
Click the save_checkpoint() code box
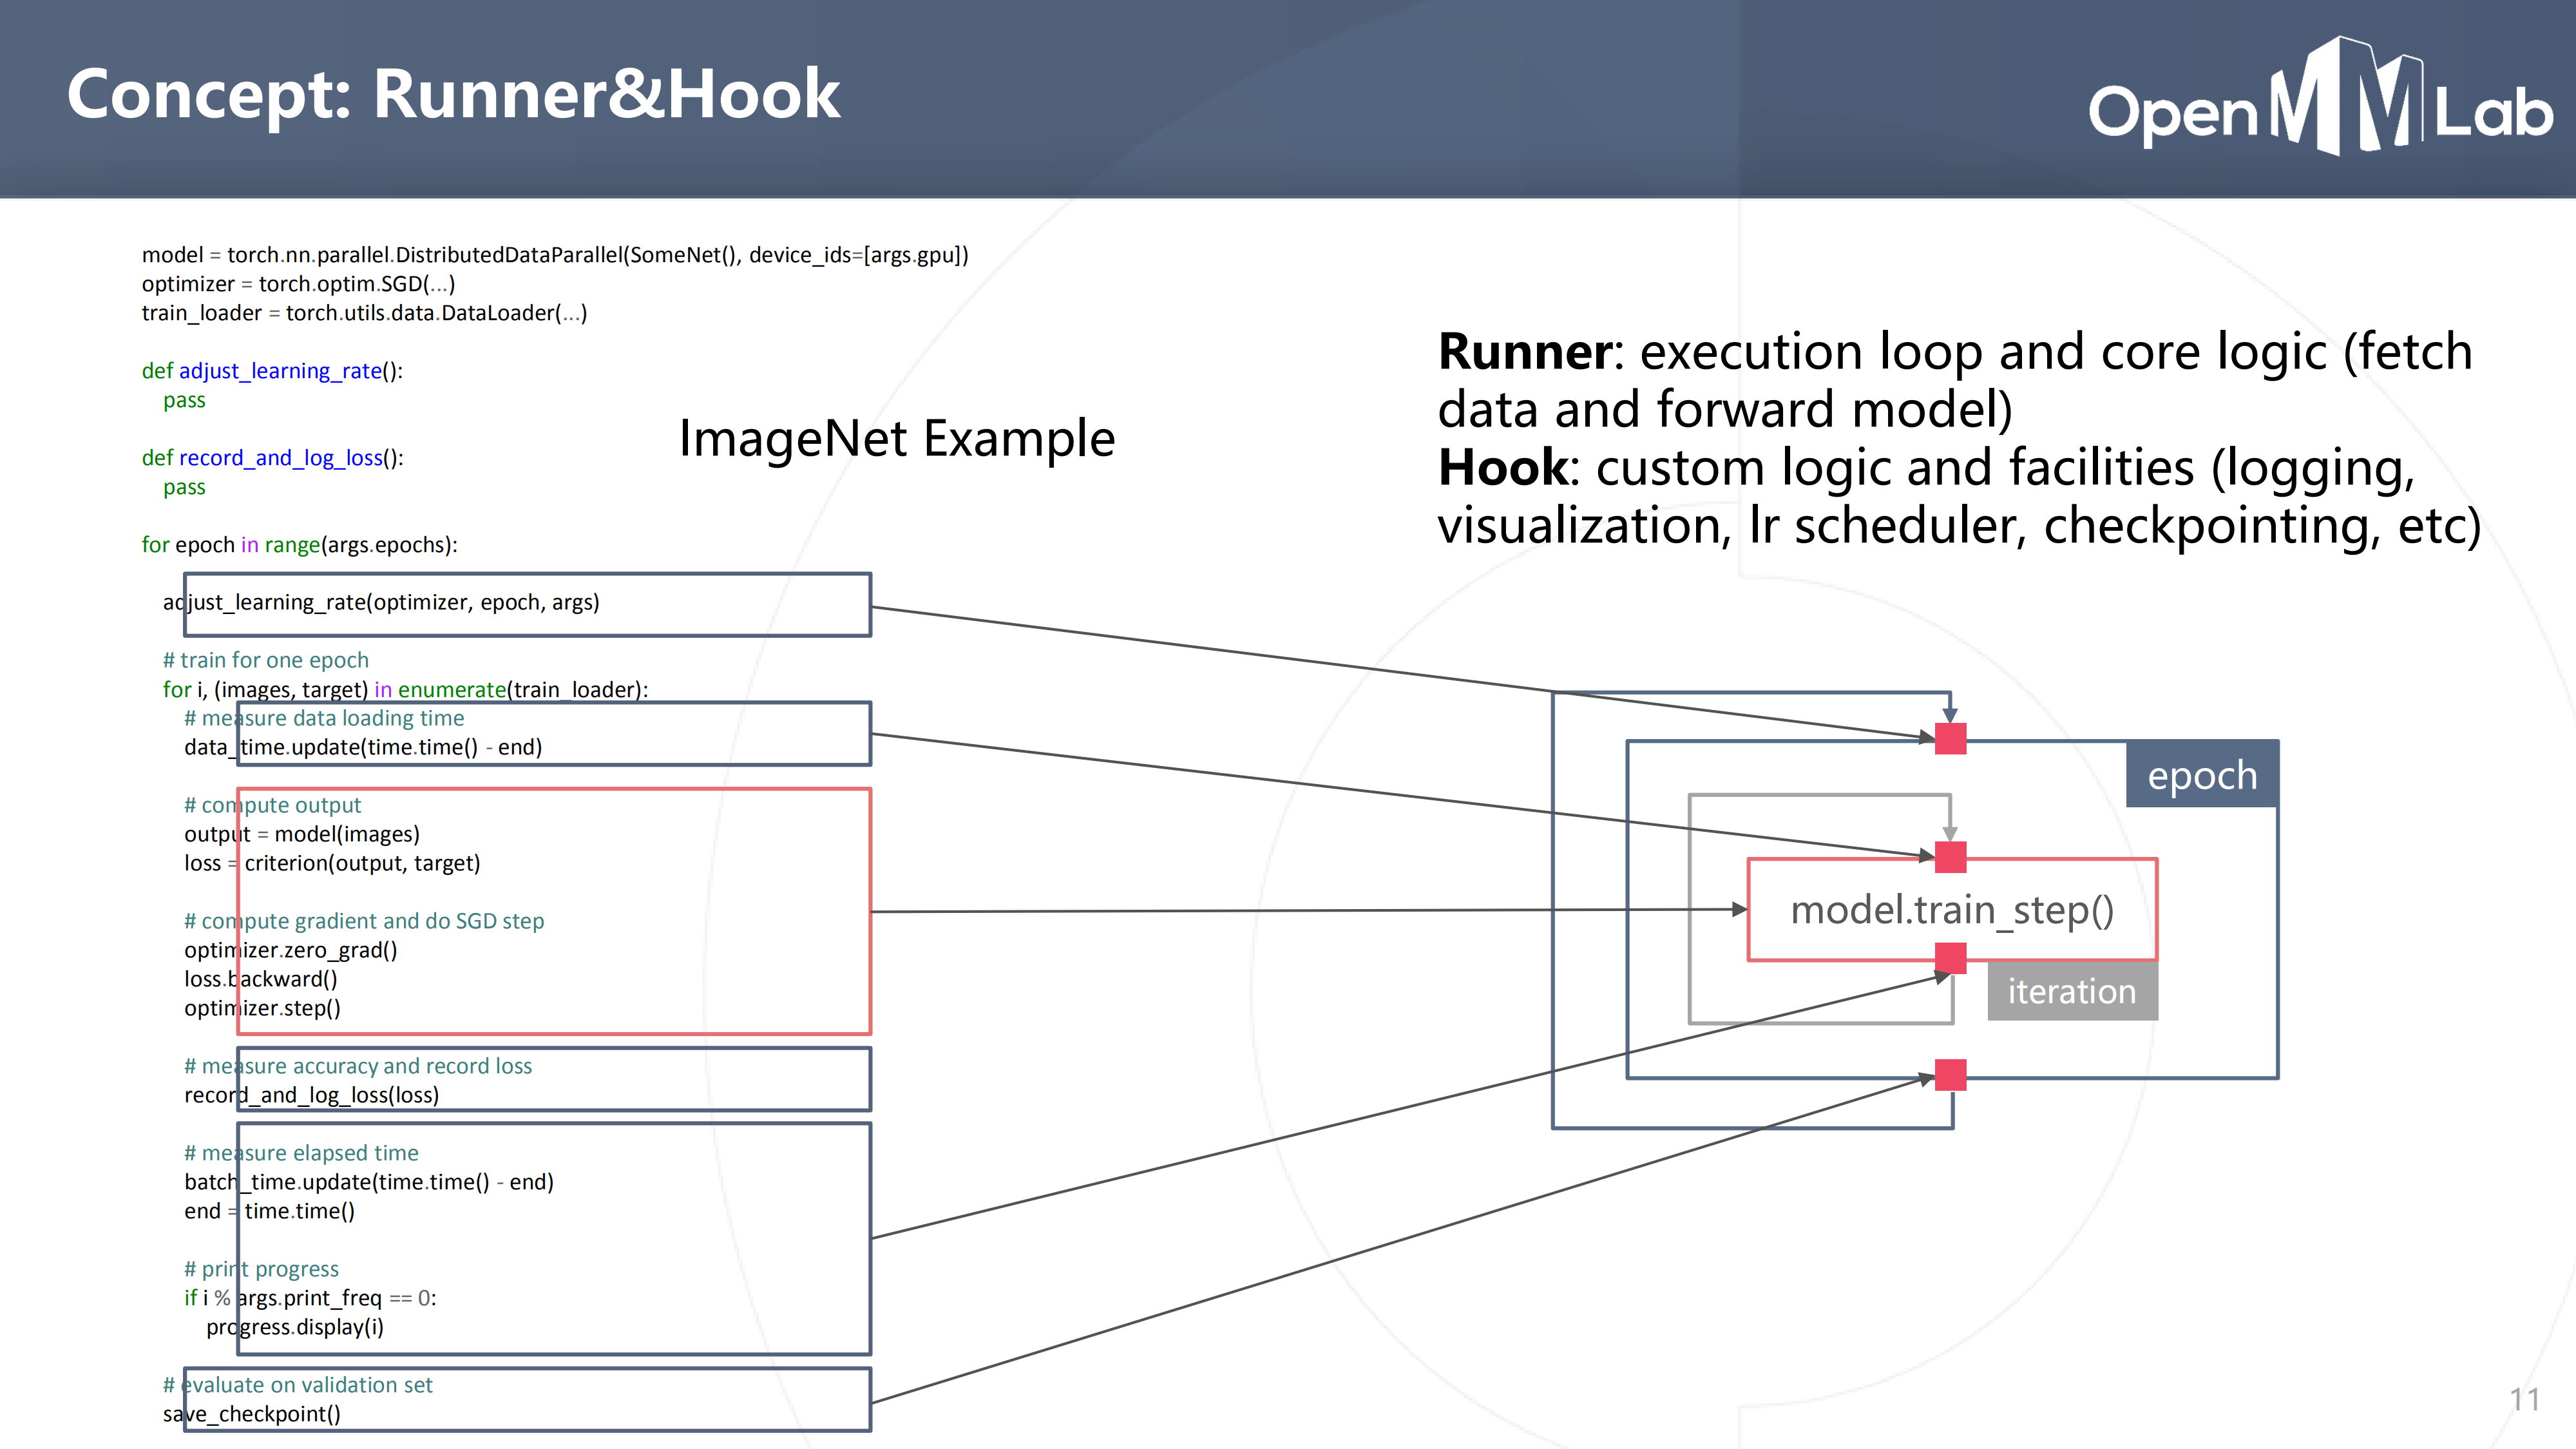pyautogui.click(x=527, y=1399)
